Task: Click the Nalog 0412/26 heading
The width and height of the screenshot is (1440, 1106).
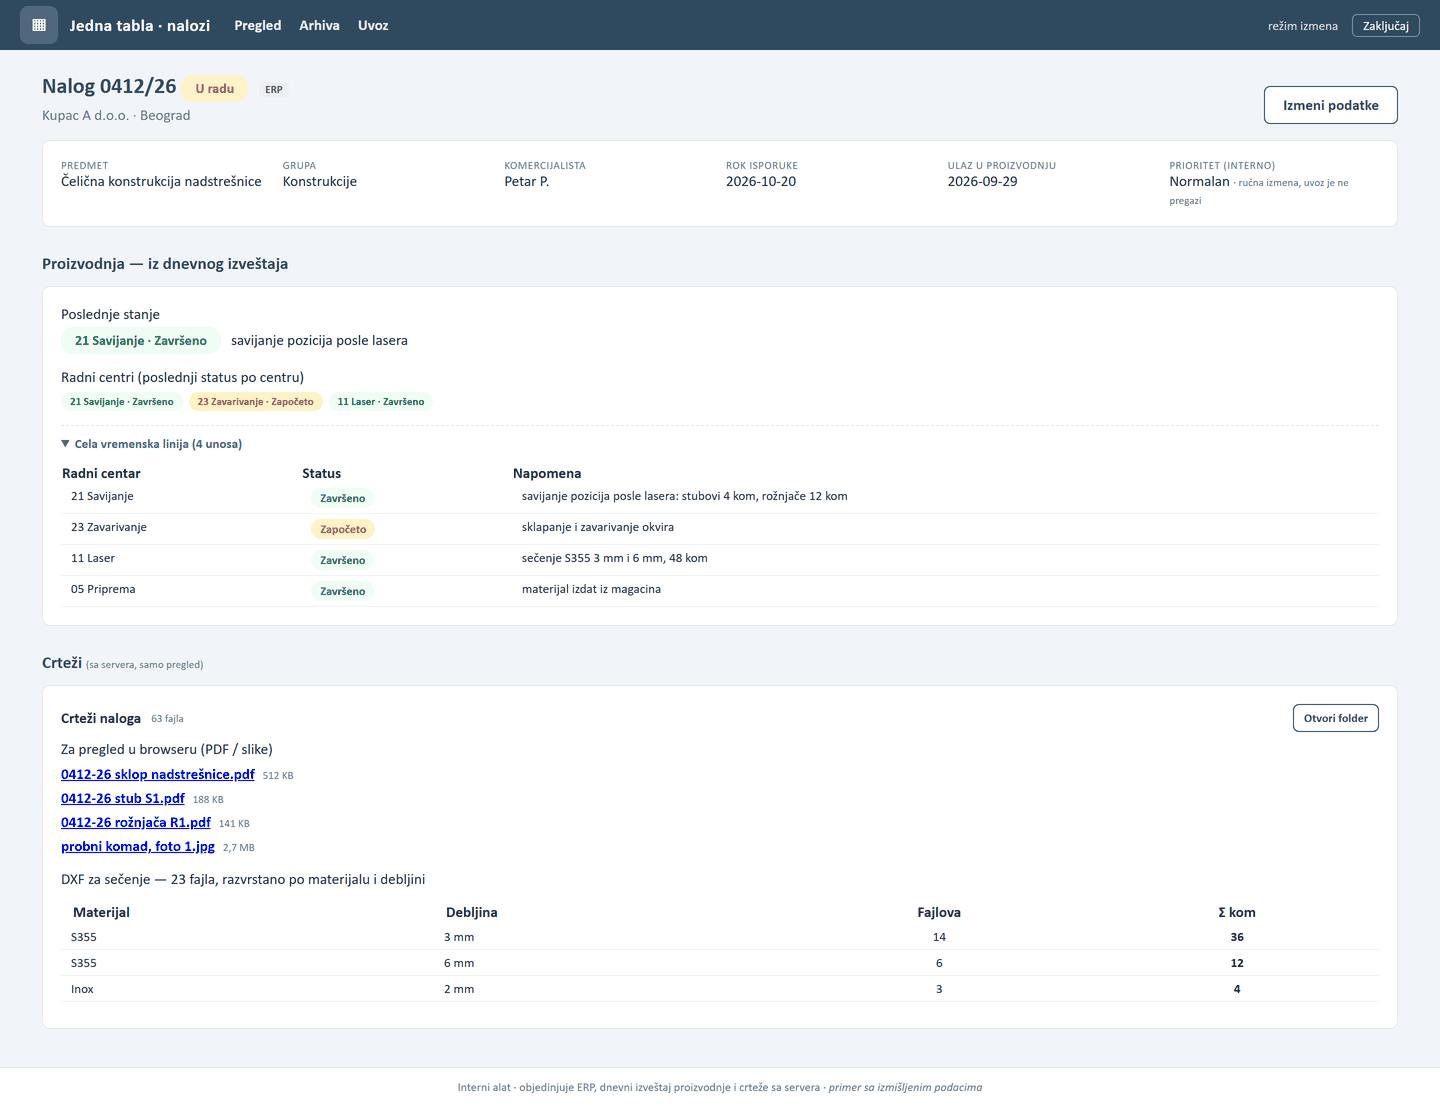Action: [109, 86]
